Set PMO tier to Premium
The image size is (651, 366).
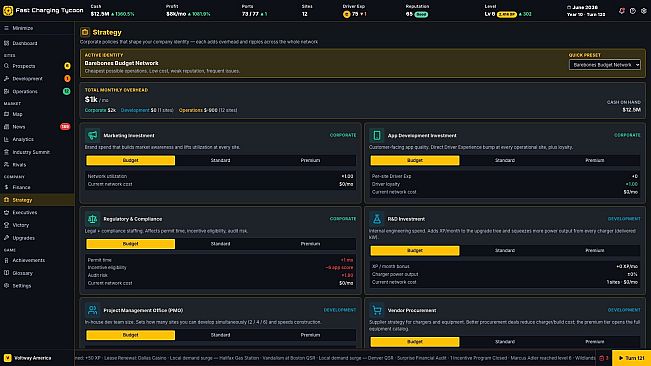pos(310,335)
